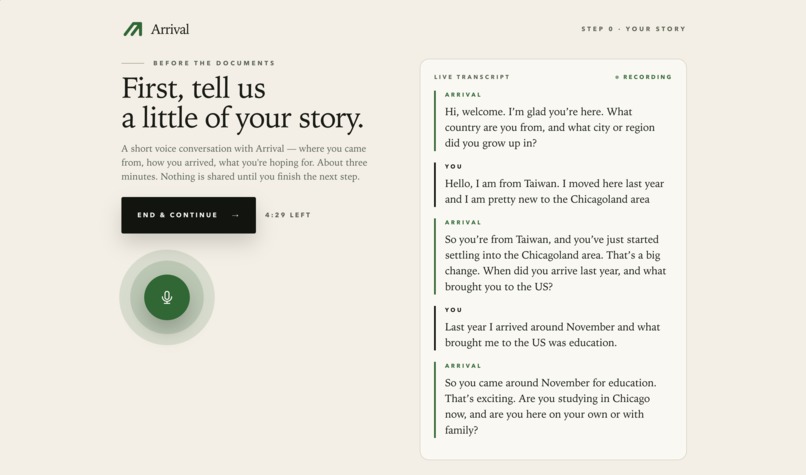Select Arrival's question about studying in Chicago
The height and width of the screenshot is (475, 806).
tap(550, 406)
